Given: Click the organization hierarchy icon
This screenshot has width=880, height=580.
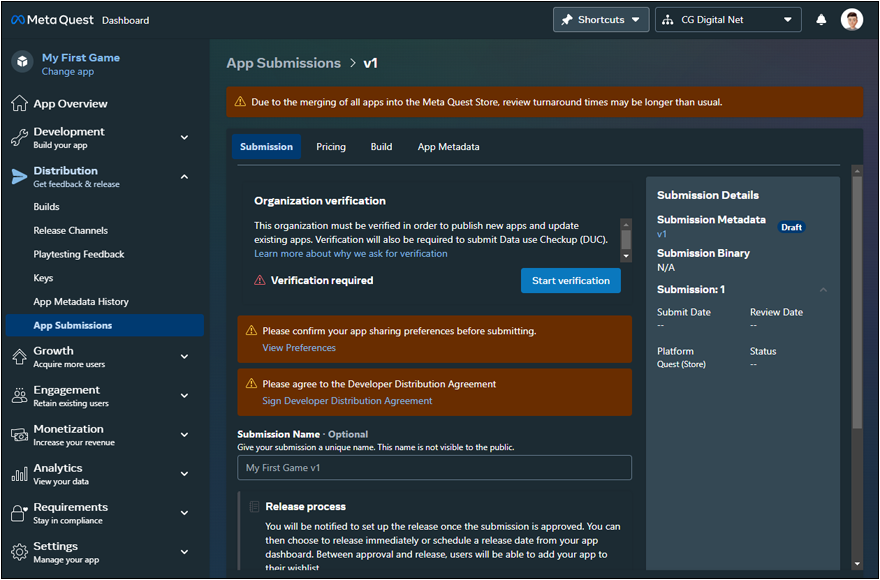Looking at the screenshot, I should pyautogui.click(x=667, y=20).
